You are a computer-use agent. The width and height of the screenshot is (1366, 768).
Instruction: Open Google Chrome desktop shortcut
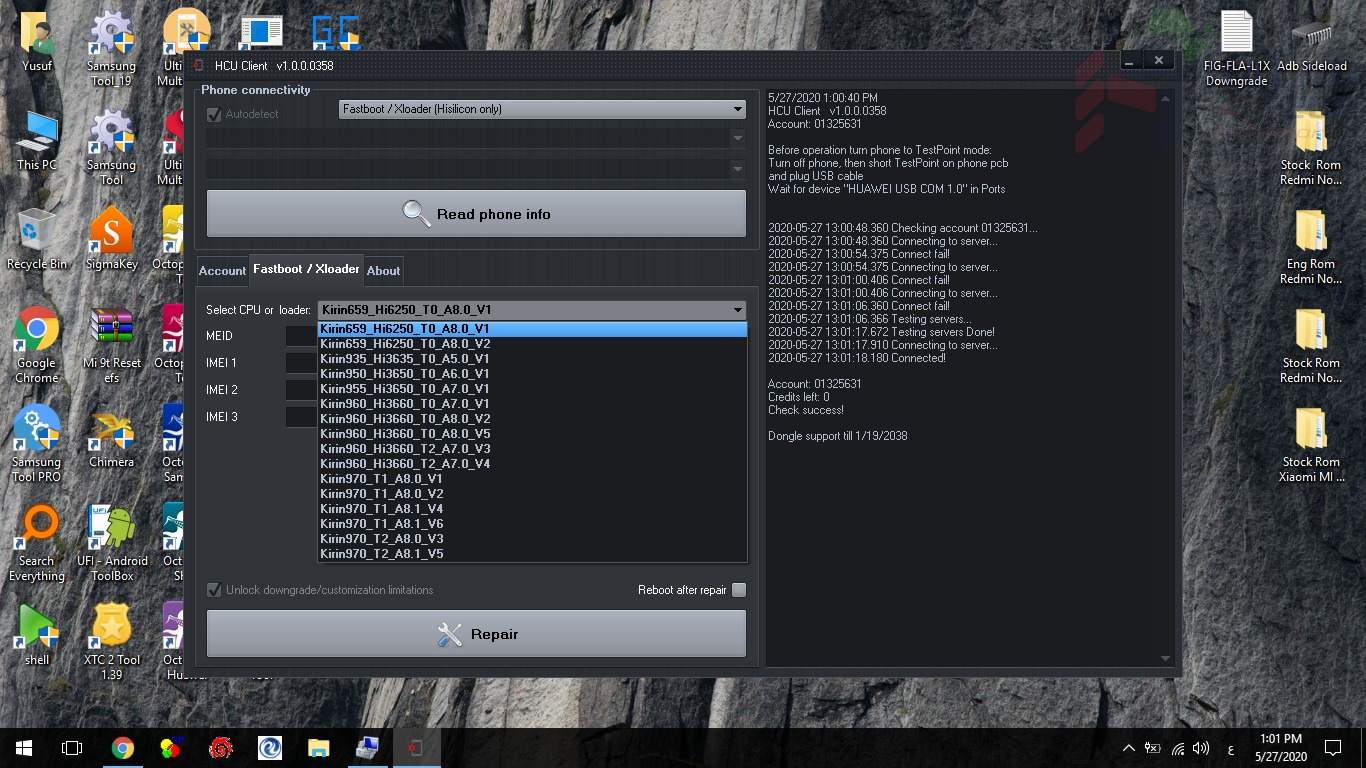click(x=37, y=345)
